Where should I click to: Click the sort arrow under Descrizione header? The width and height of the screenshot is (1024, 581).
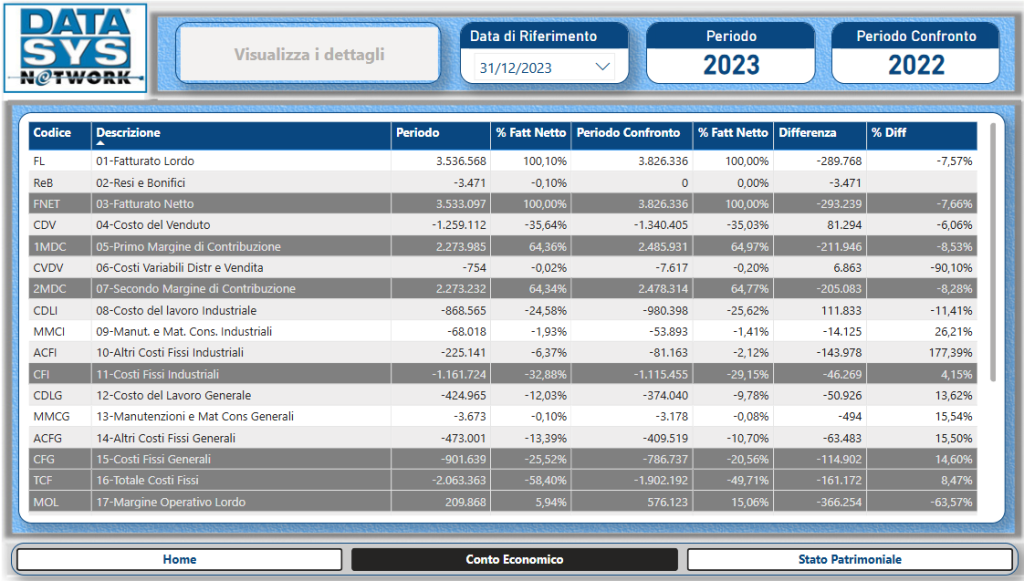101,144
